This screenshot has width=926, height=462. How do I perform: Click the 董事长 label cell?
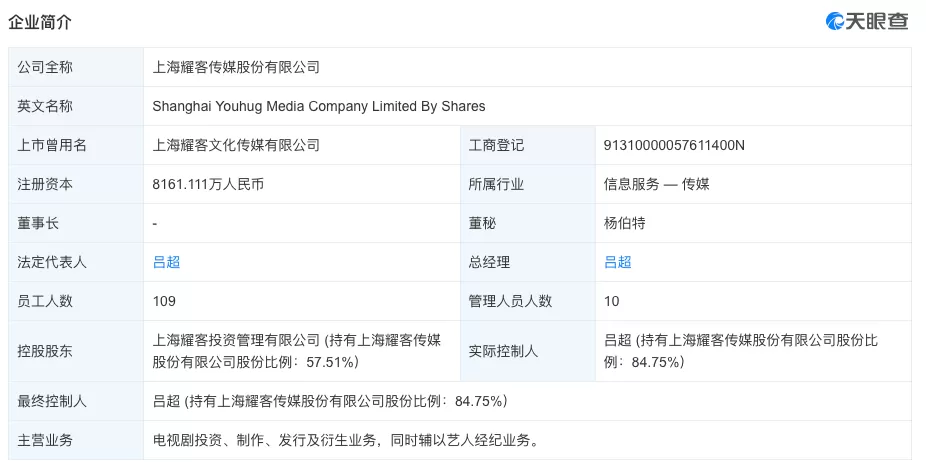click(76, 223)
